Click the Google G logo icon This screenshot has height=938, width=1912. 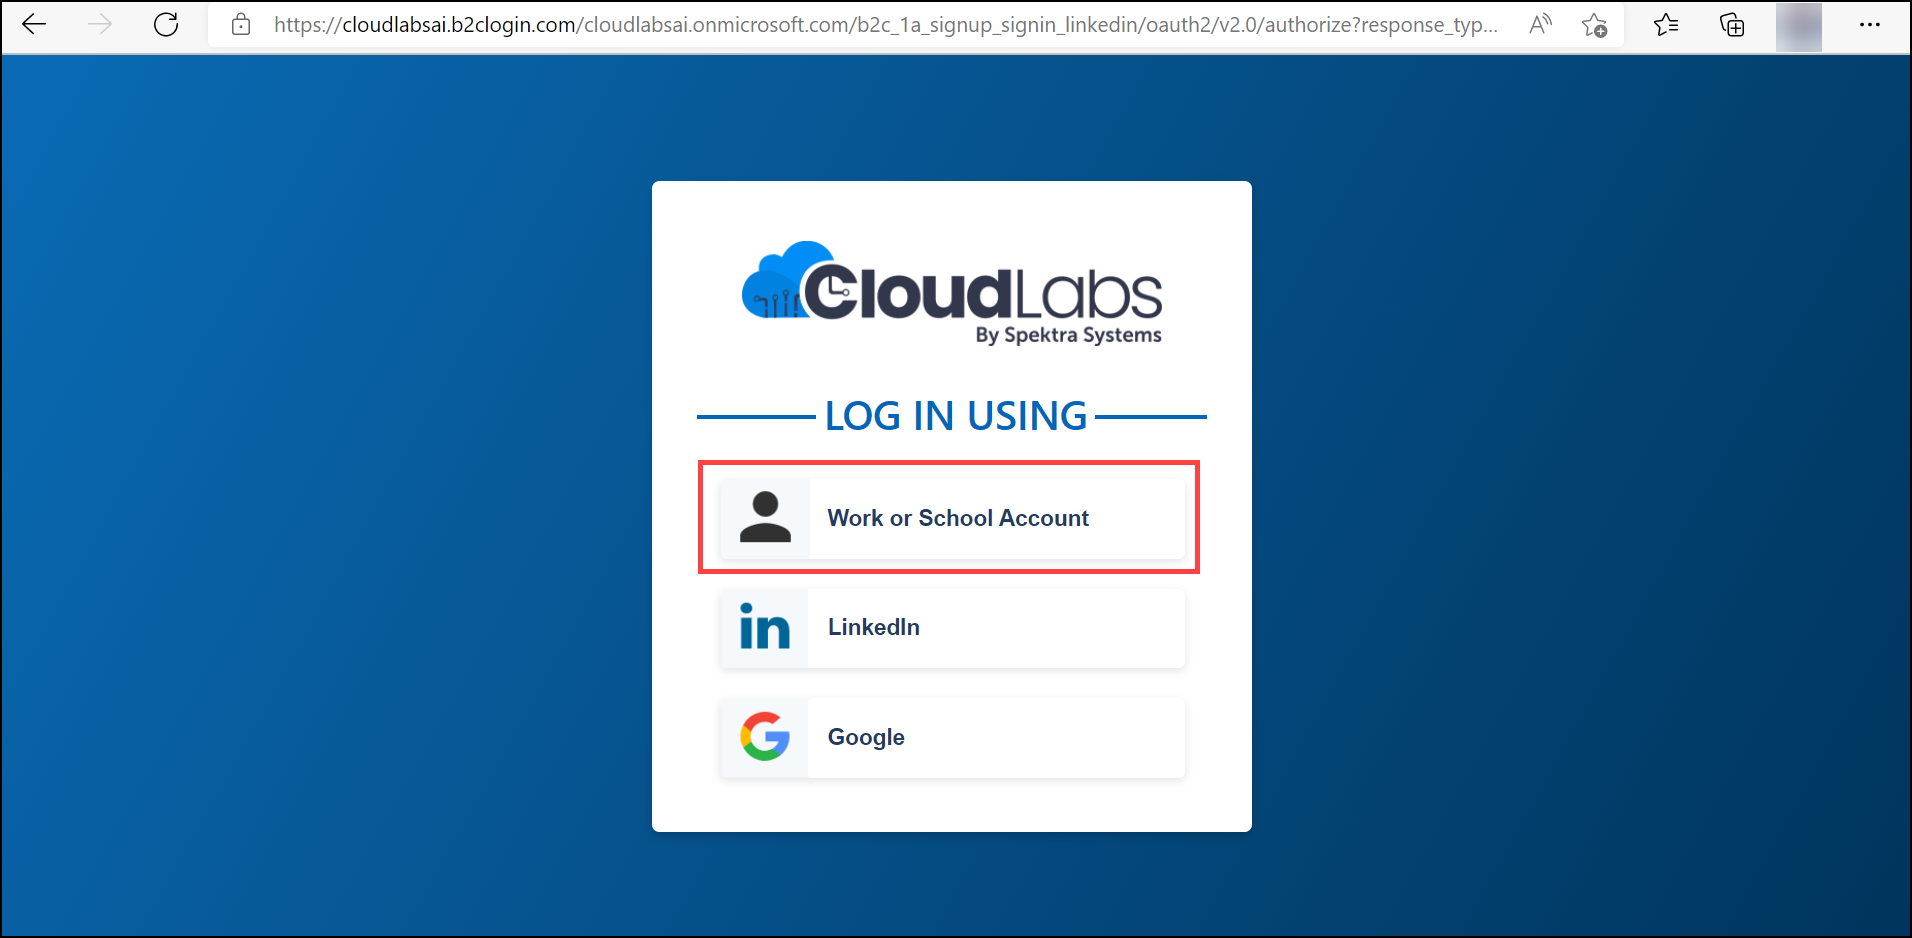pos(765,737)
